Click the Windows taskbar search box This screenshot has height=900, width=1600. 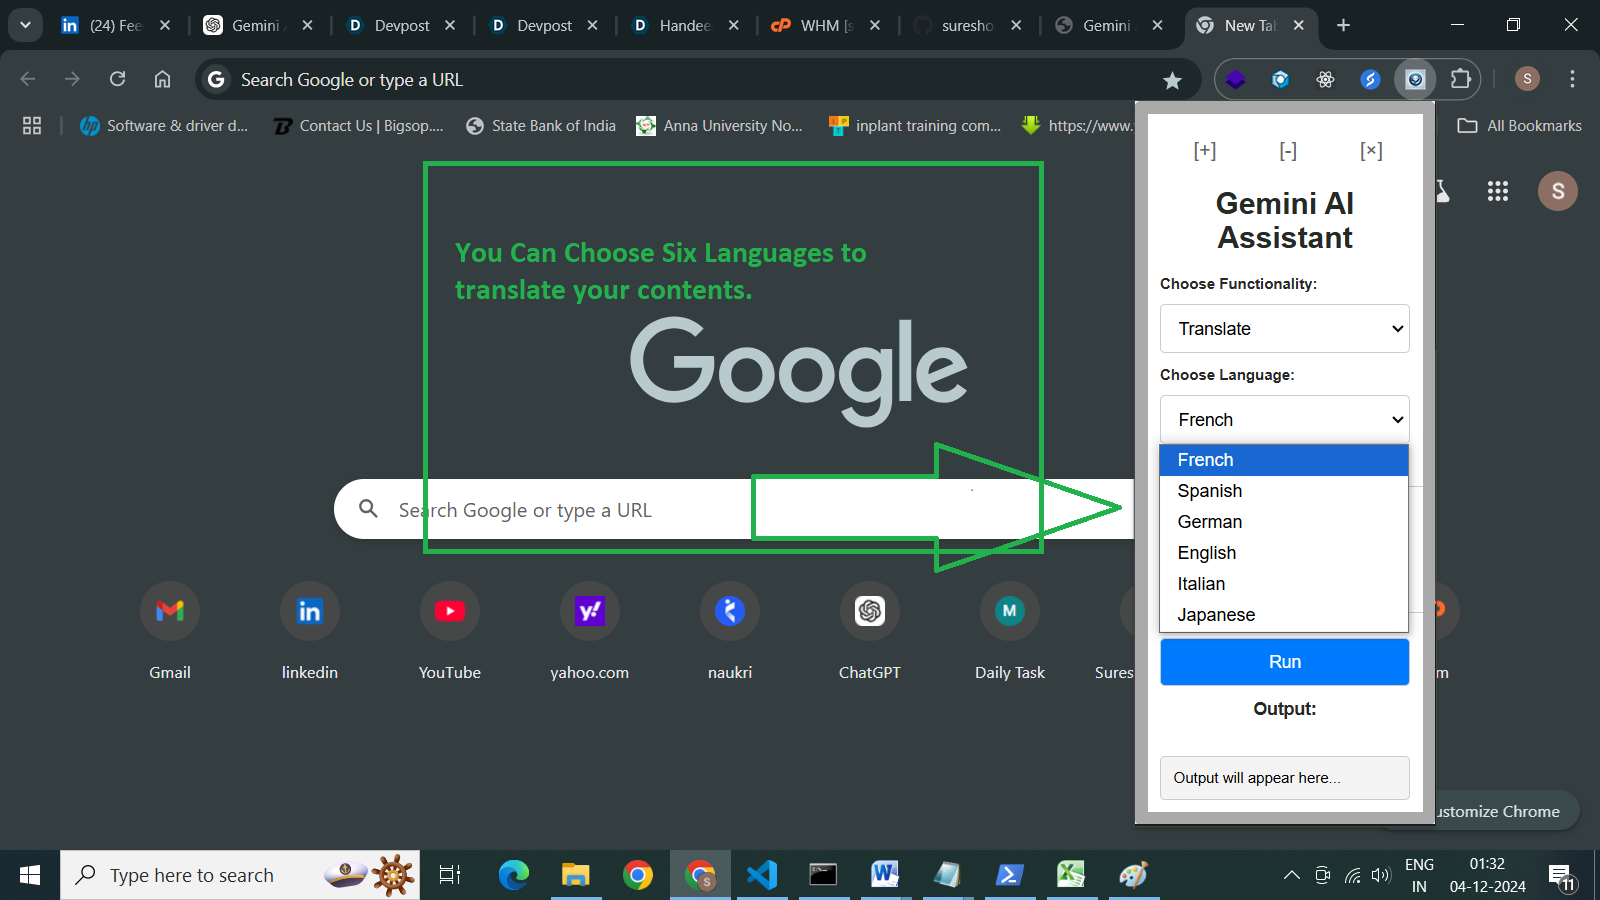point(240,875)
